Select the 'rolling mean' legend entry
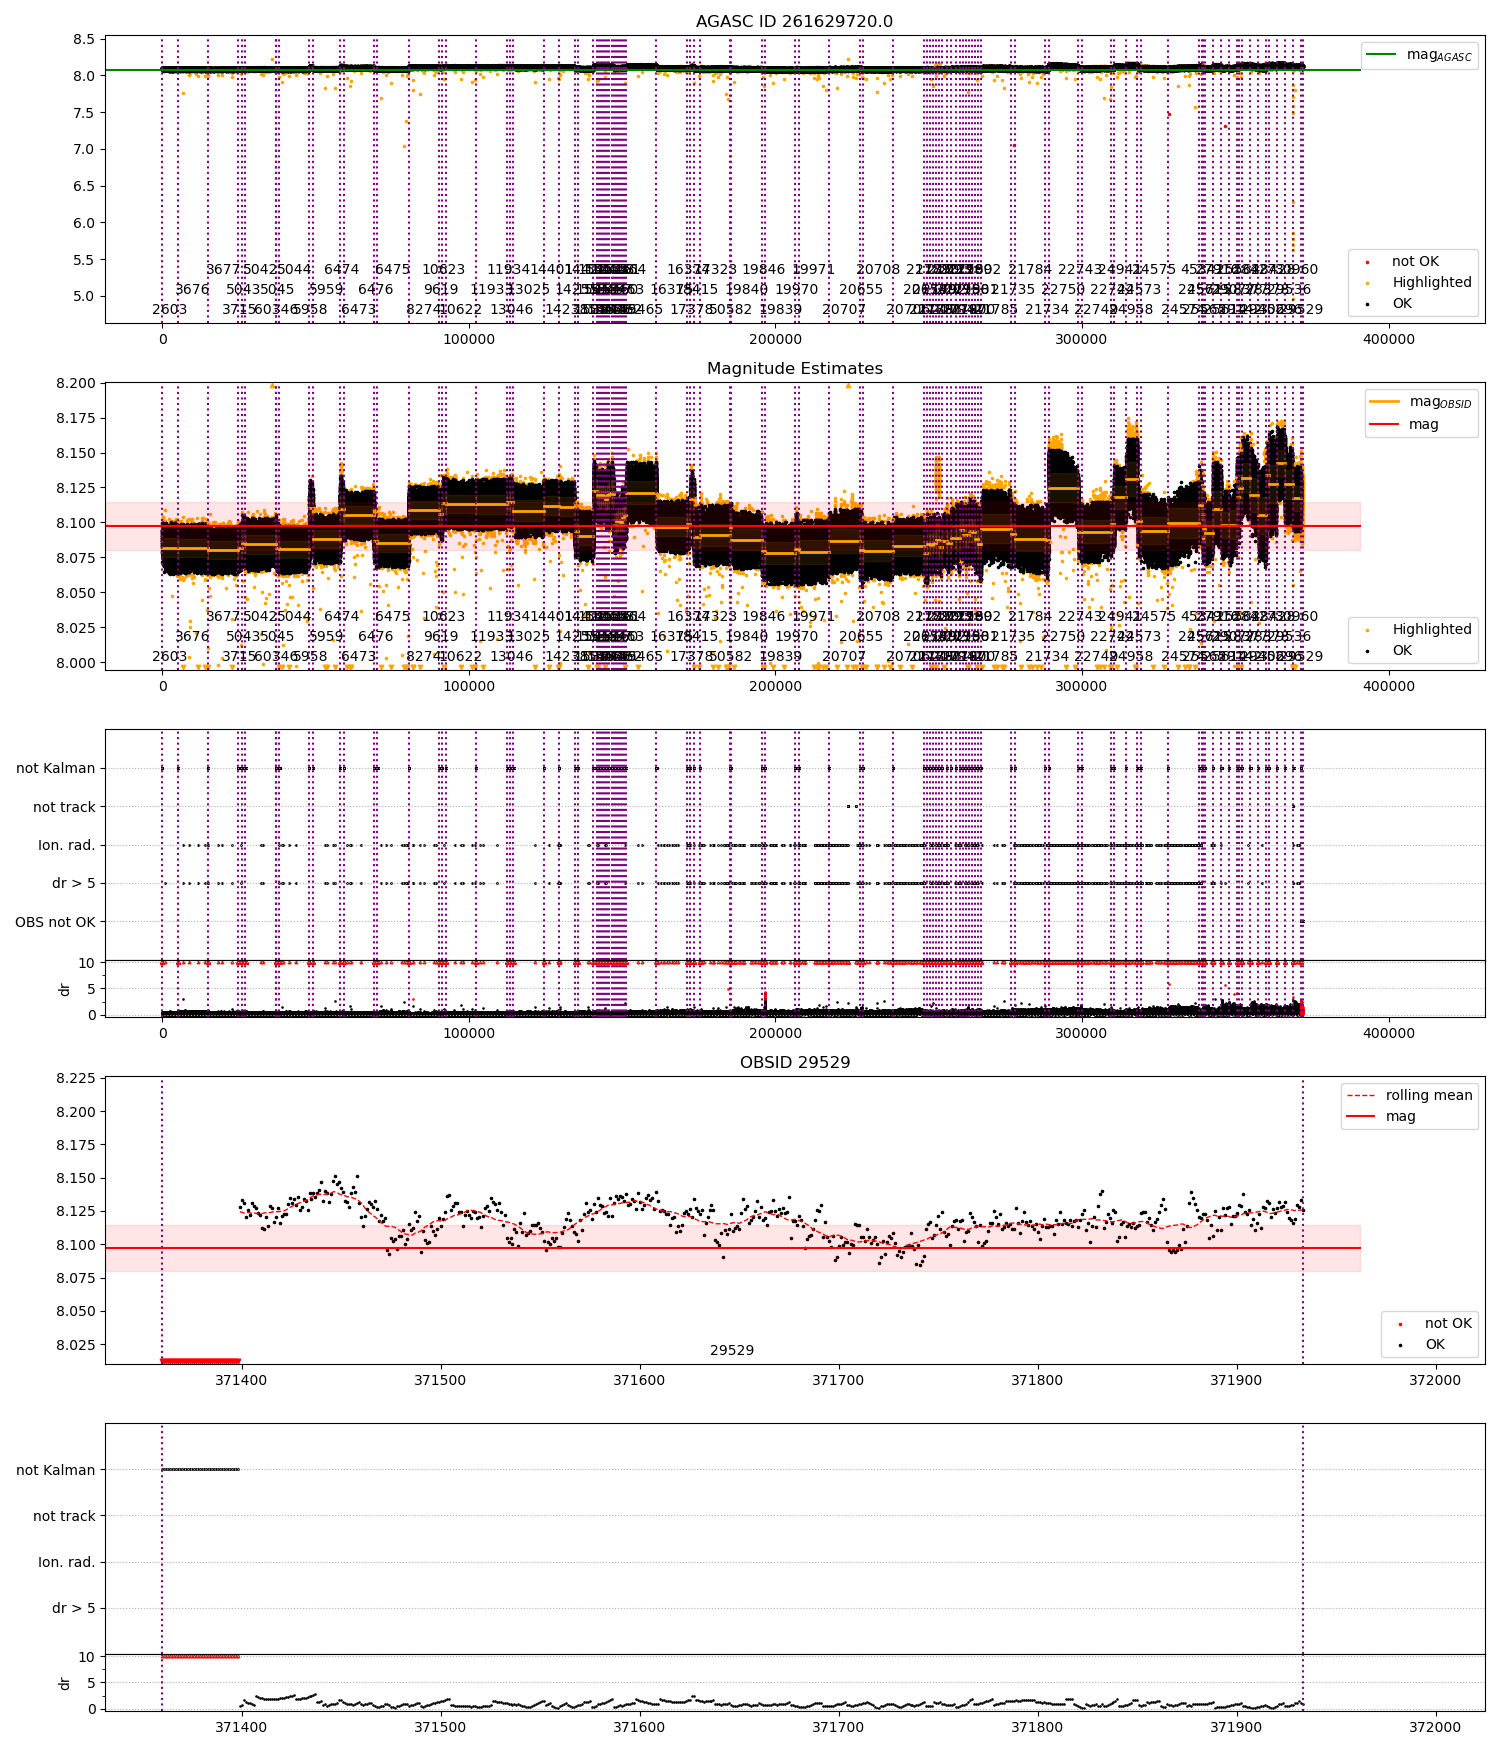This screenshot has width=1500, height=1750. pyautogui.click(x=1409, y=1095)
